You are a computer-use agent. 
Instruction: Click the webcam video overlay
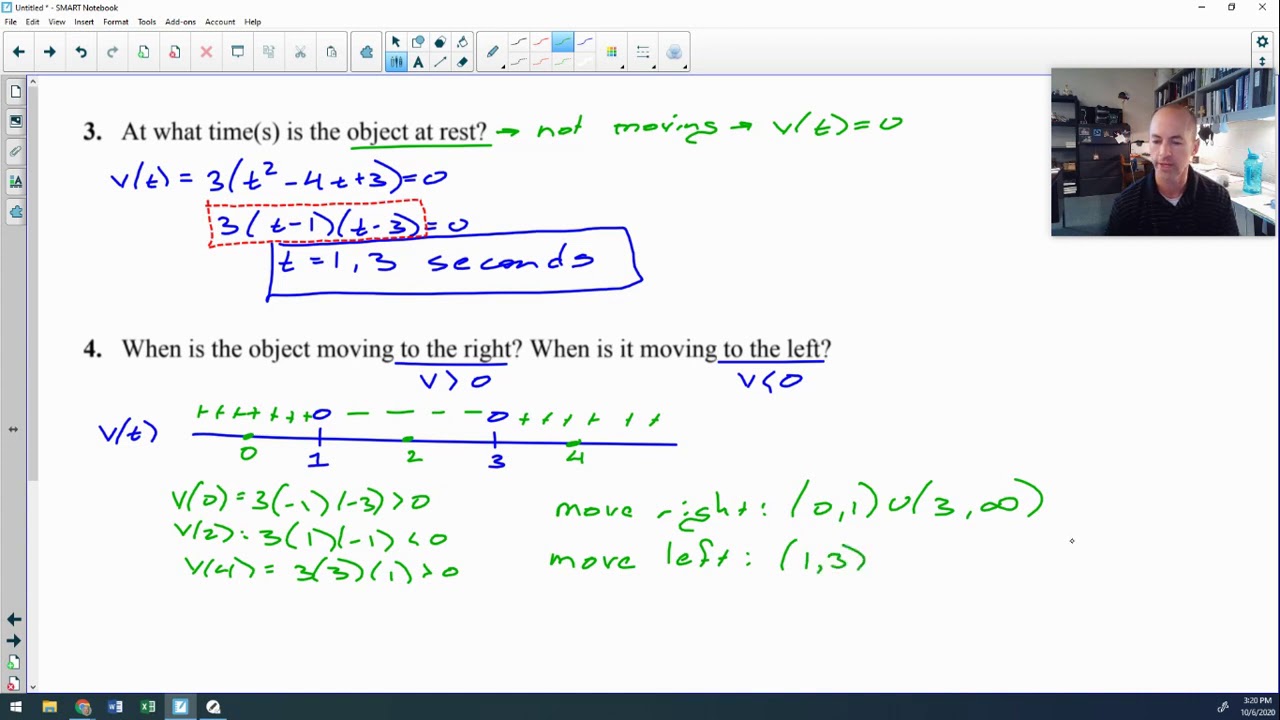point(1163,152)
